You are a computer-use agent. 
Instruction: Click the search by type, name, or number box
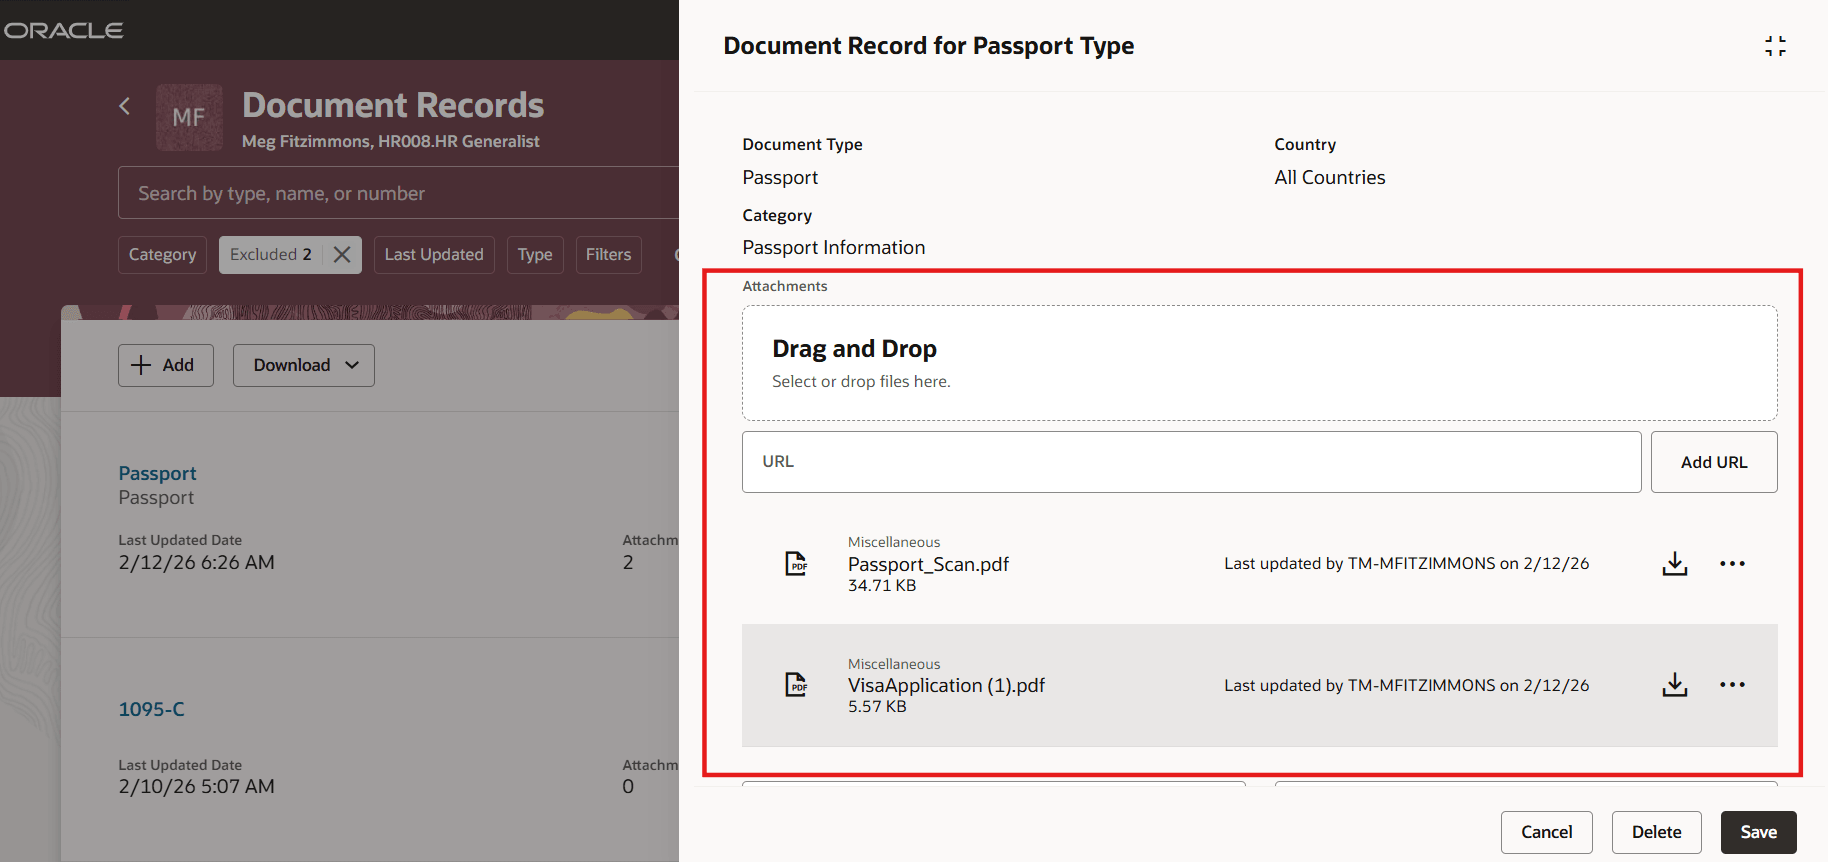point(398,193)
